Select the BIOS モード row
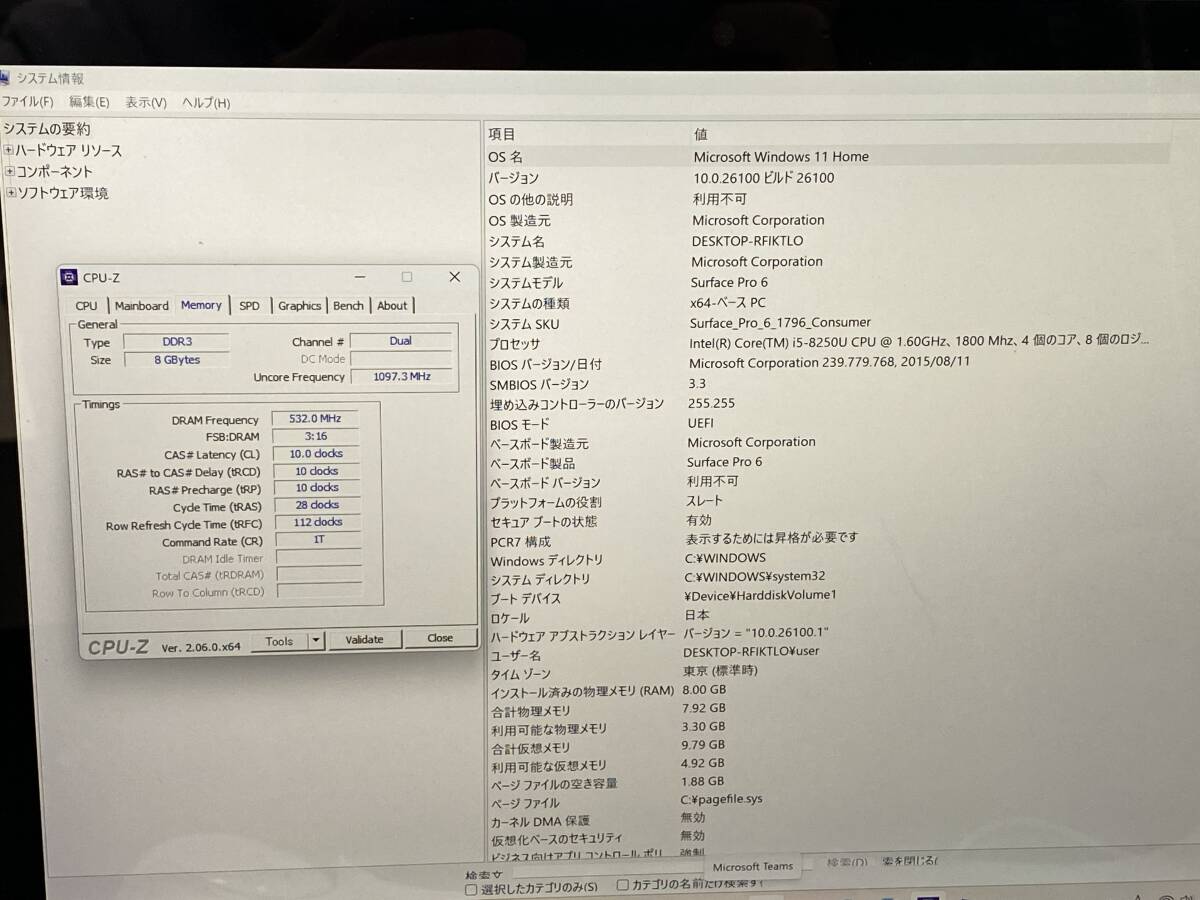The image size is (1200, 900). pyautogui.click(x=828, y=424)
